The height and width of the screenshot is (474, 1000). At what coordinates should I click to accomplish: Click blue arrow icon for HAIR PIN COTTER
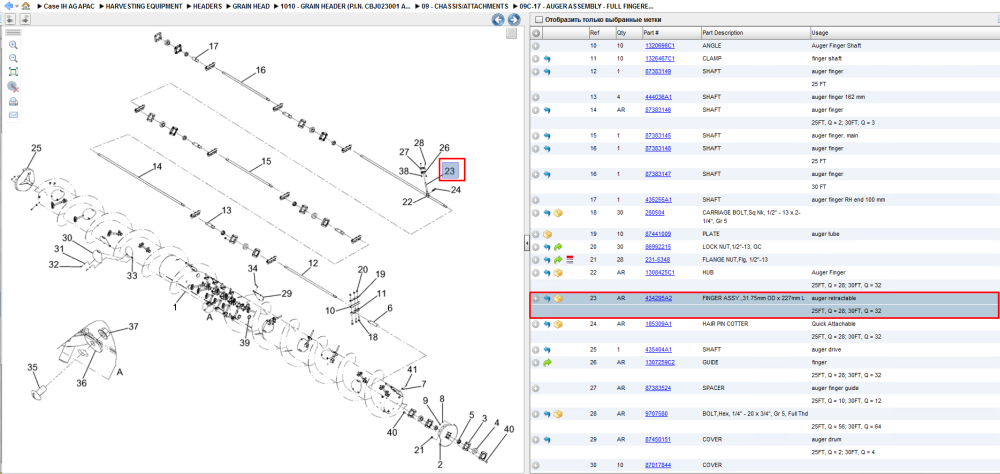point(547,324)
